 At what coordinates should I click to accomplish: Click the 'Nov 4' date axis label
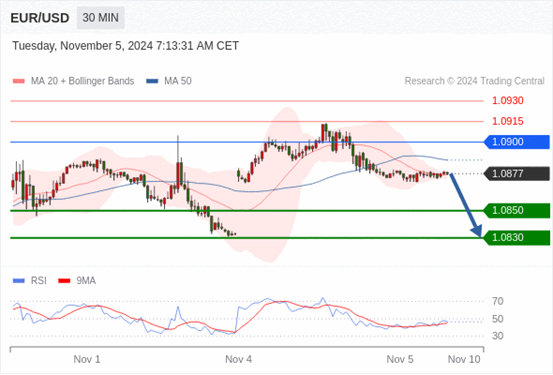[x=238, y=359]
